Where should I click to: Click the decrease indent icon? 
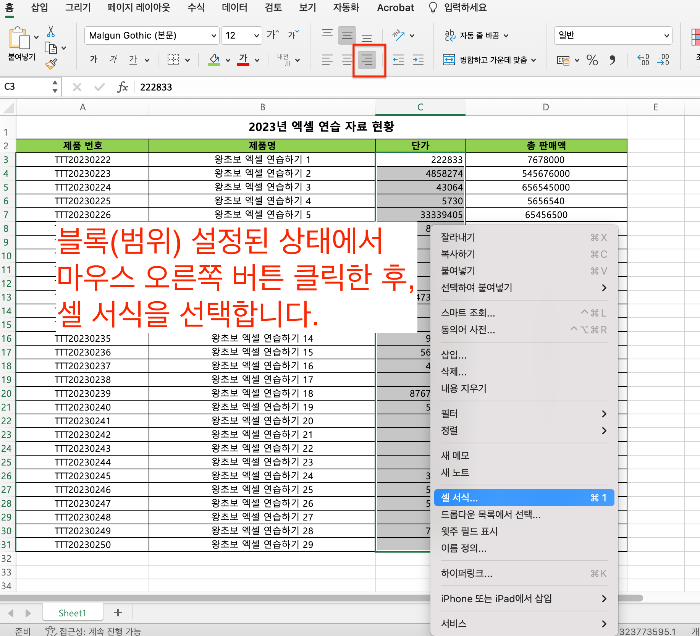point(398,60)
